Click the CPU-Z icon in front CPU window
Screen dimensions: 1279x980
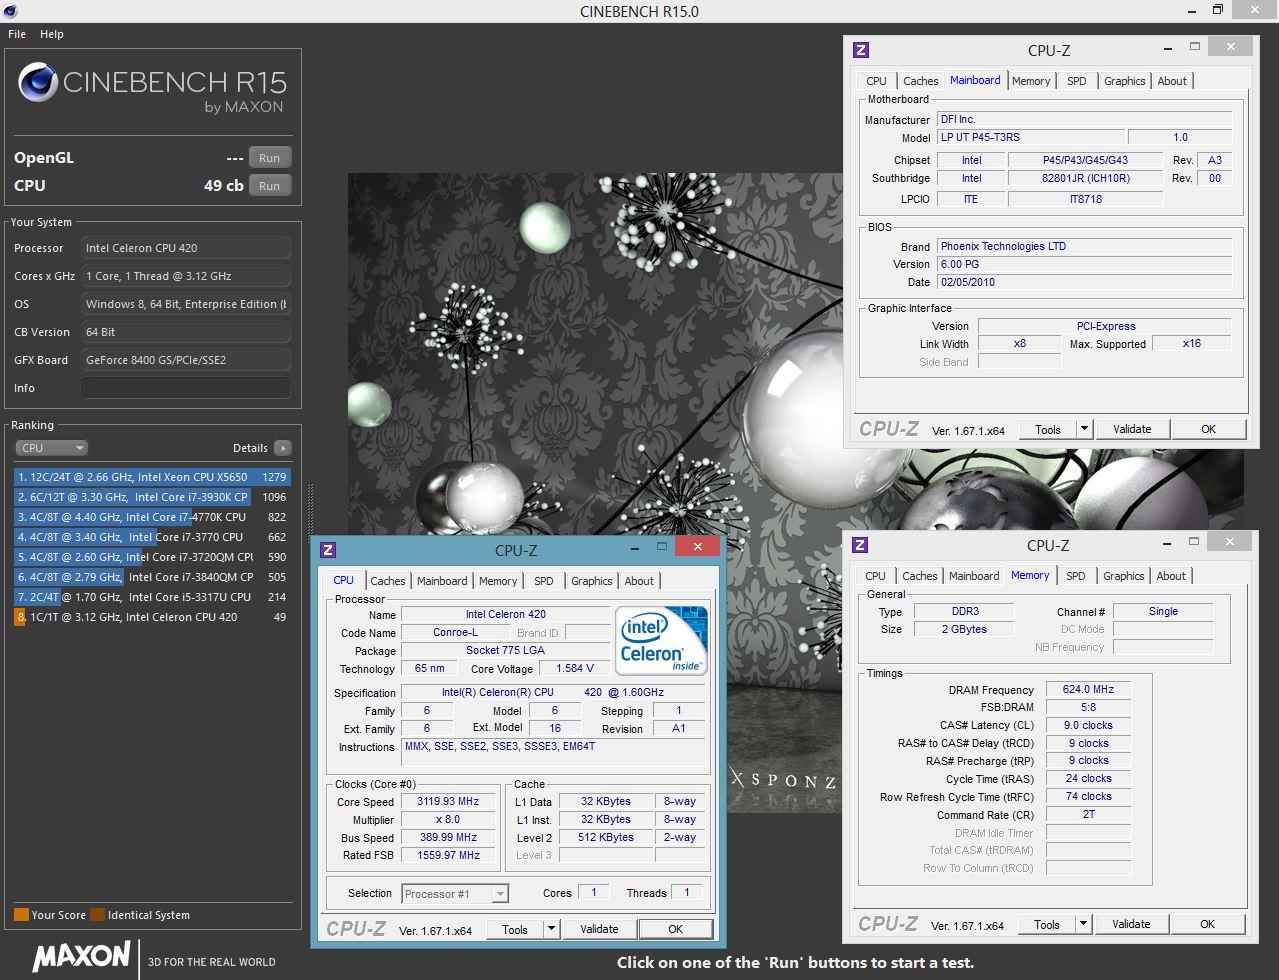point(329,550)
